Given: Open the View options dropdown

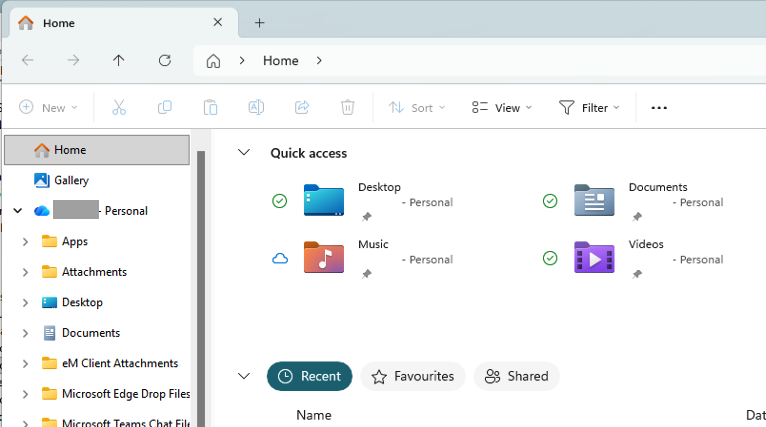Looking at the screenshot, I should [502, 107].
